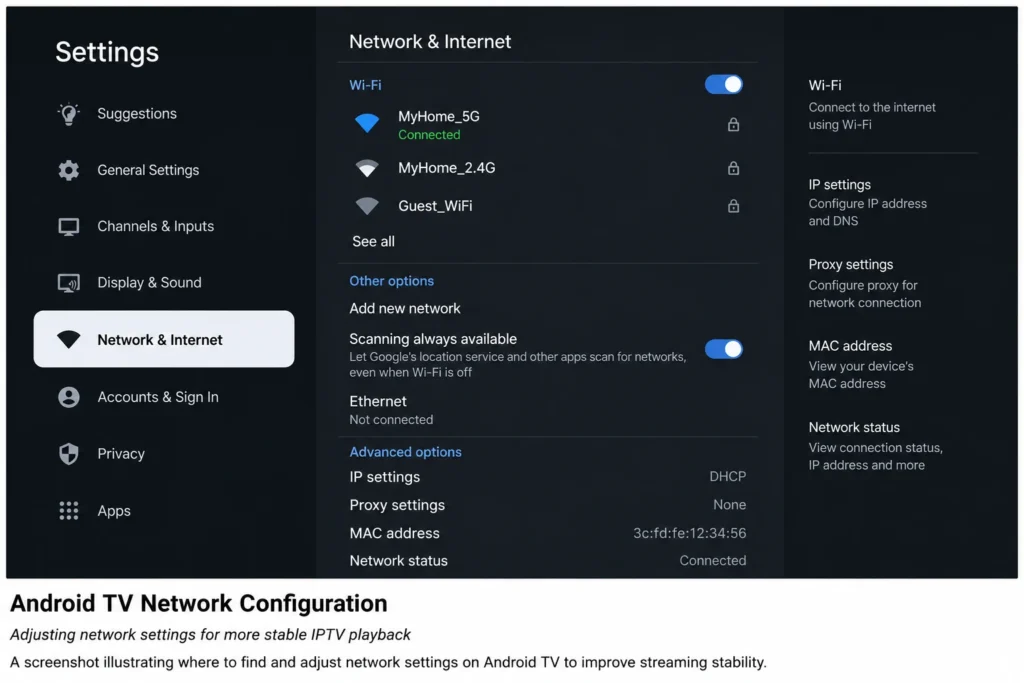Viewport: 1024px width, 683px height.
Task: Go to Channels & Inputs settings
Action: (x=163, y=227)
